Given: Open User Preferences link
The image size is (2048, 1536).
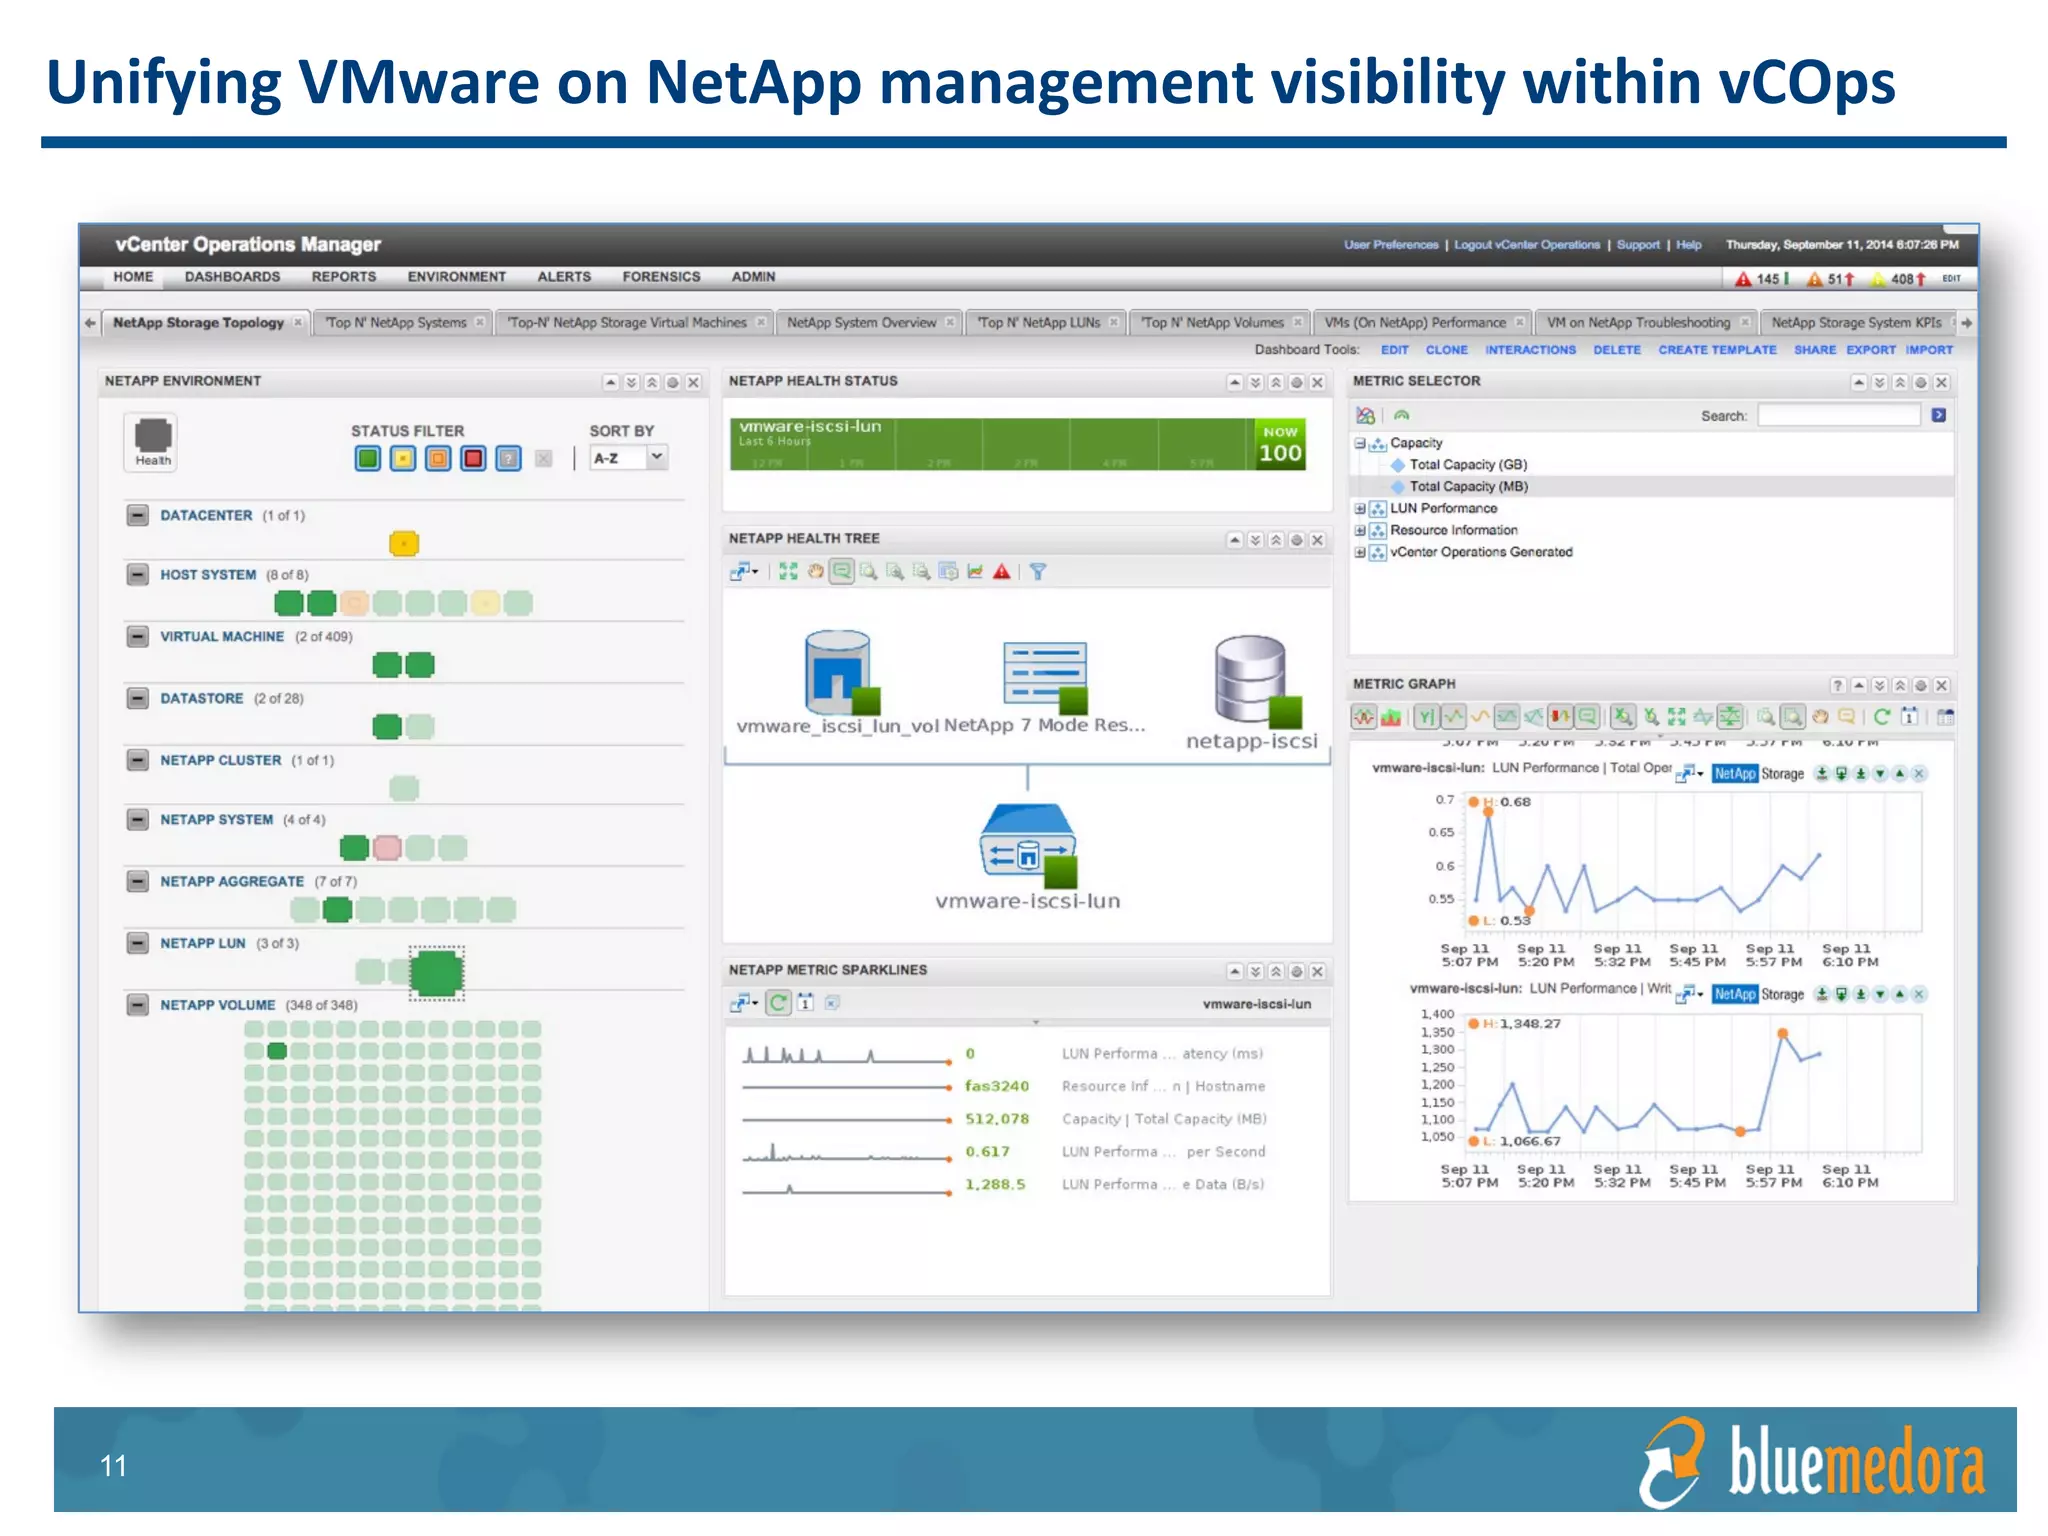Looking at the screenshot, I should [x=1391, y=244].
